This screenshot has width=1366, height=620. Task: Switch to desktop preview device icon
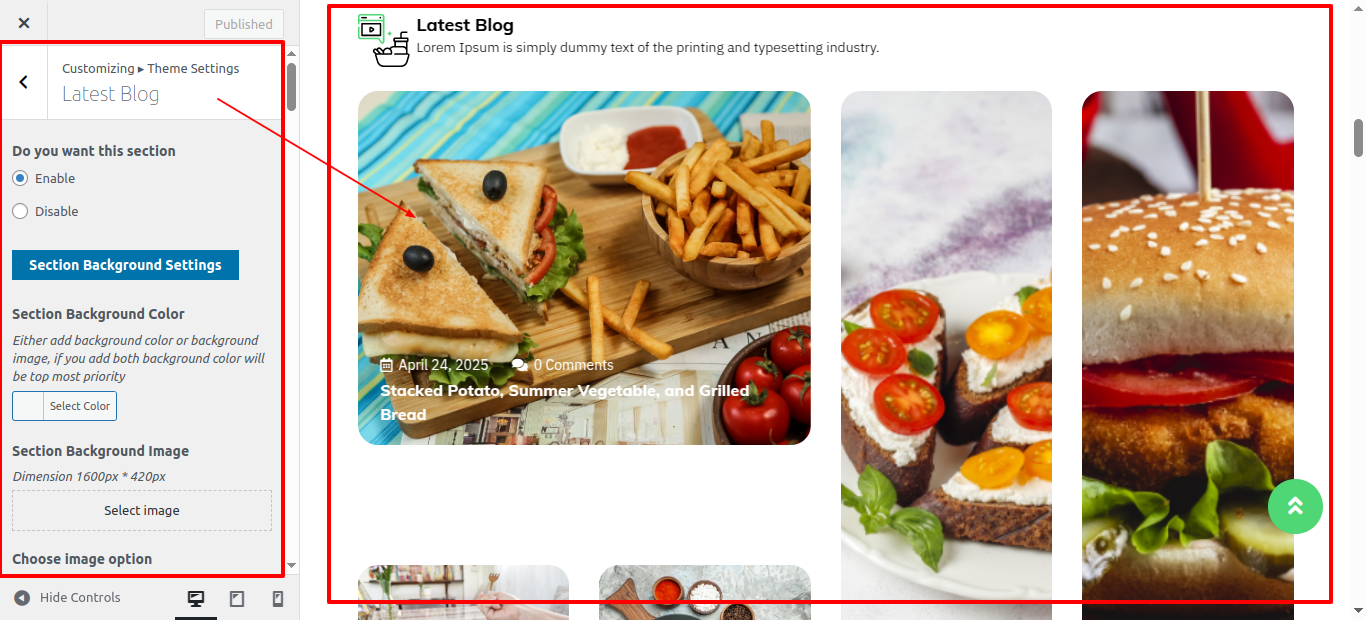point(196,599)
